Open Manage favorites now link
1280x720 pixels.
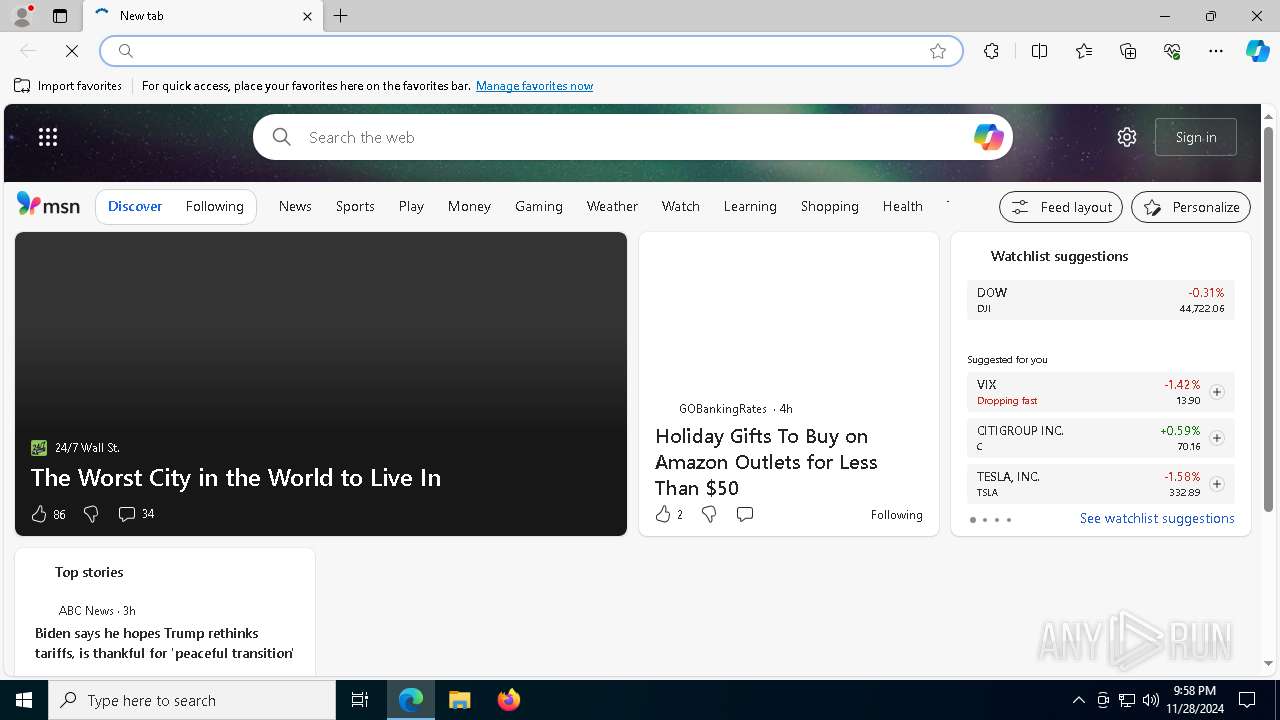534,86
